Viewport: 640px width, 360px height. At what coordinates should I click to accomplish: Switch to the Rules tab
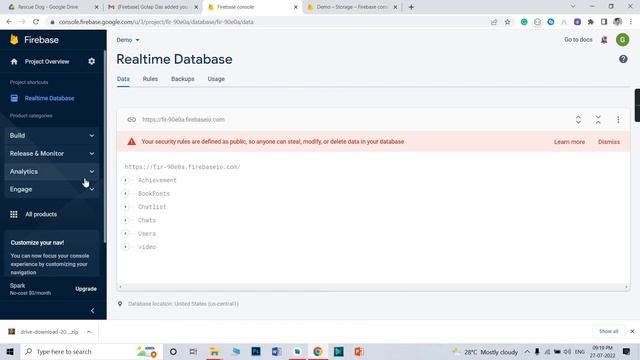[x=150, y=79]
